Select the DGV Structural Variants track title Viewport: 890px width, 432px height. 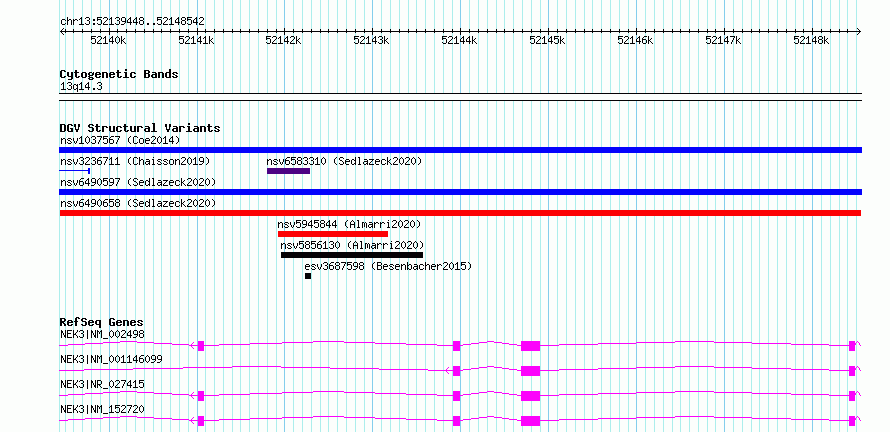[140, 128]
